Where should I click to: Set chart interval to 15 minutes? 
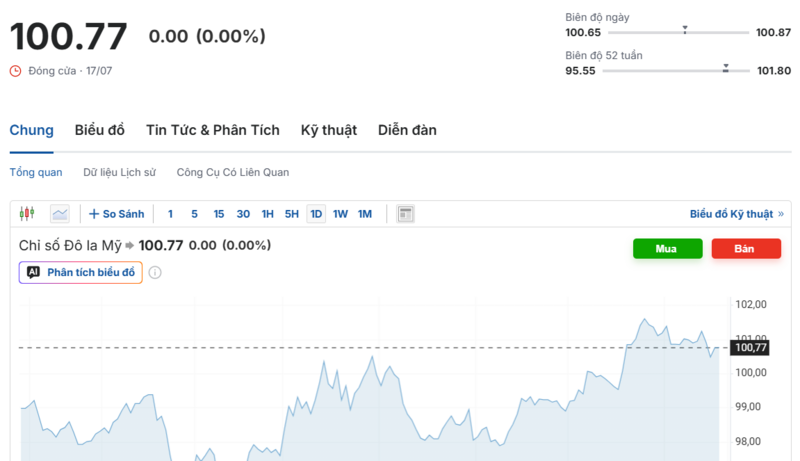tap(219, 214)
